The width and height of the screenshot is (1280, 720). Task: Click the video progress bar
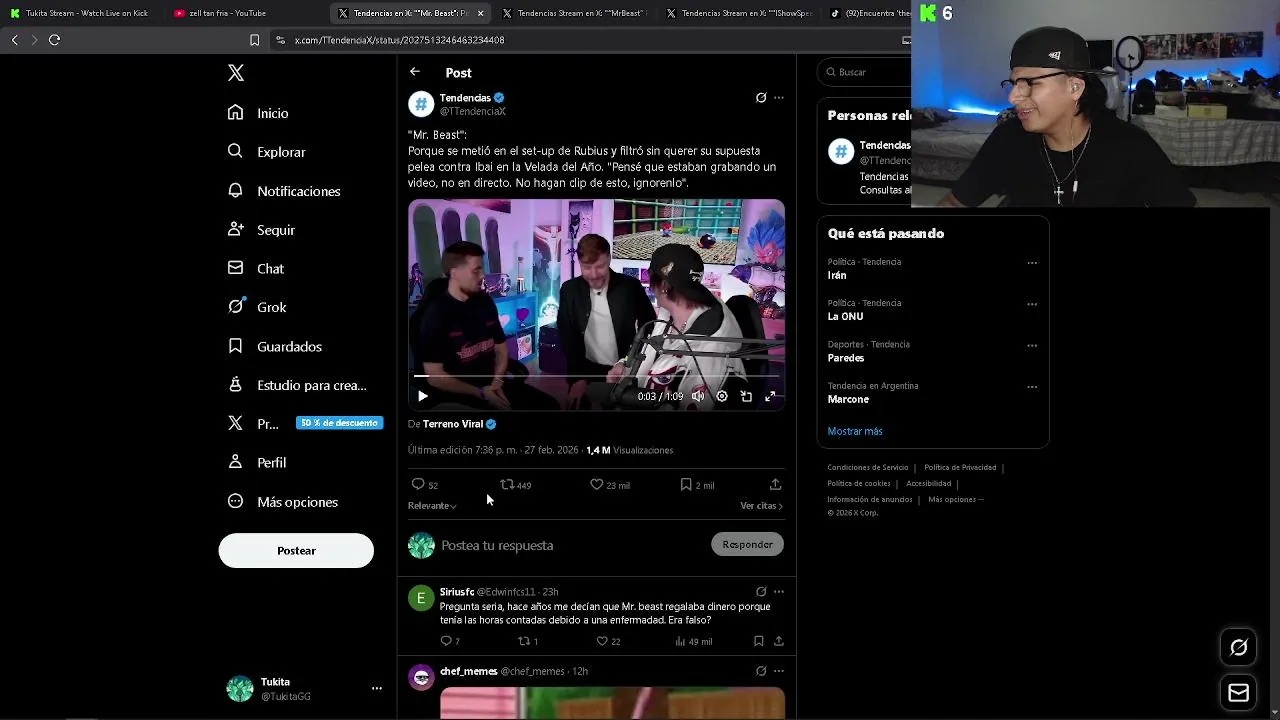click(596, 377)
